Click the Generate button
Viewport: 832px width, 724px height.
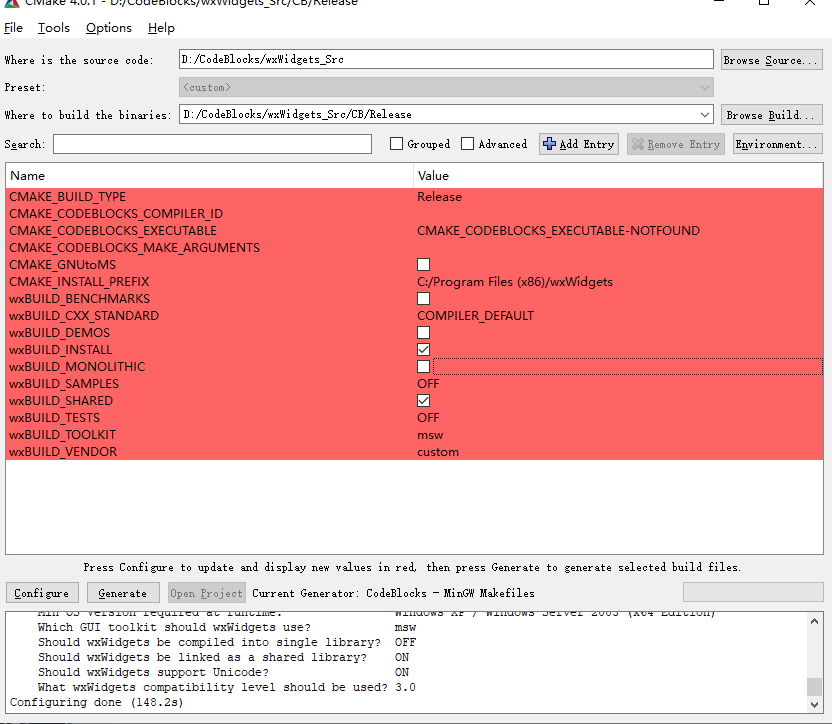[123, 593]
